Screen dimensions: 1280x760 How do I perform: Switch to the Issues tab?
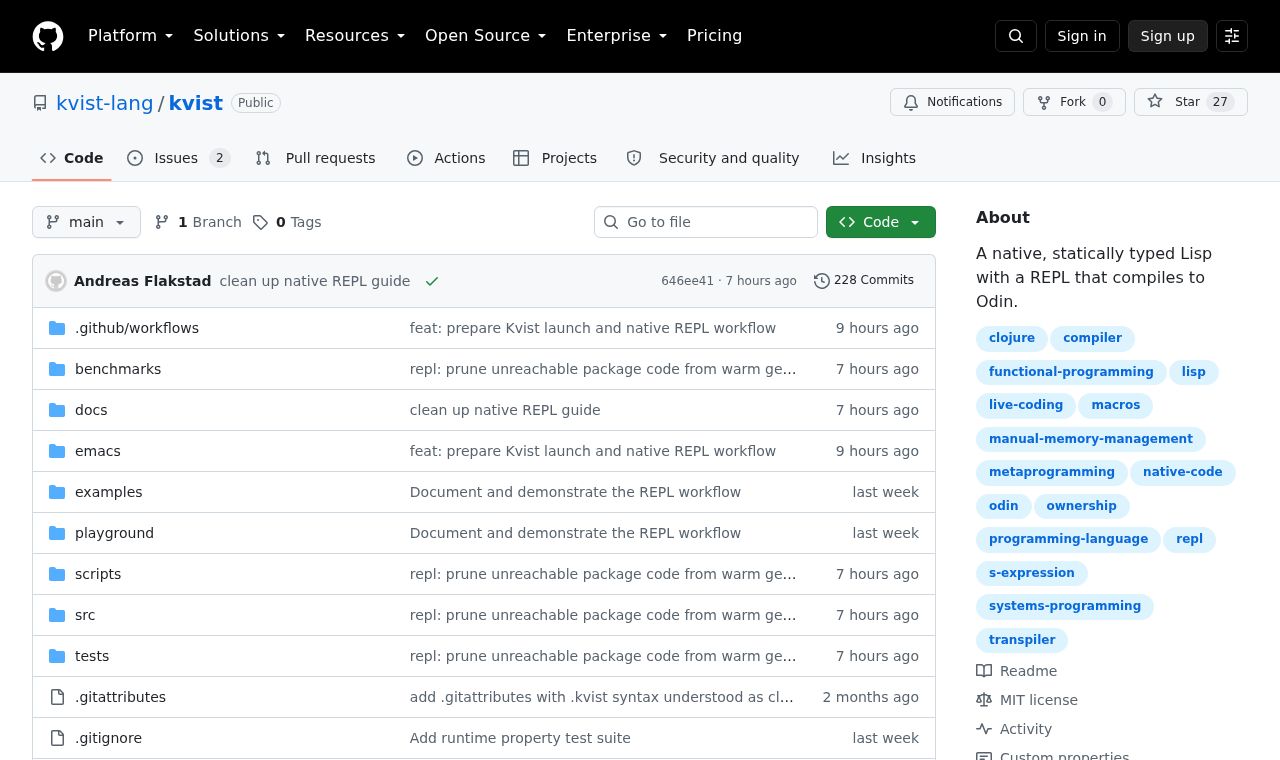coord(178,158)
